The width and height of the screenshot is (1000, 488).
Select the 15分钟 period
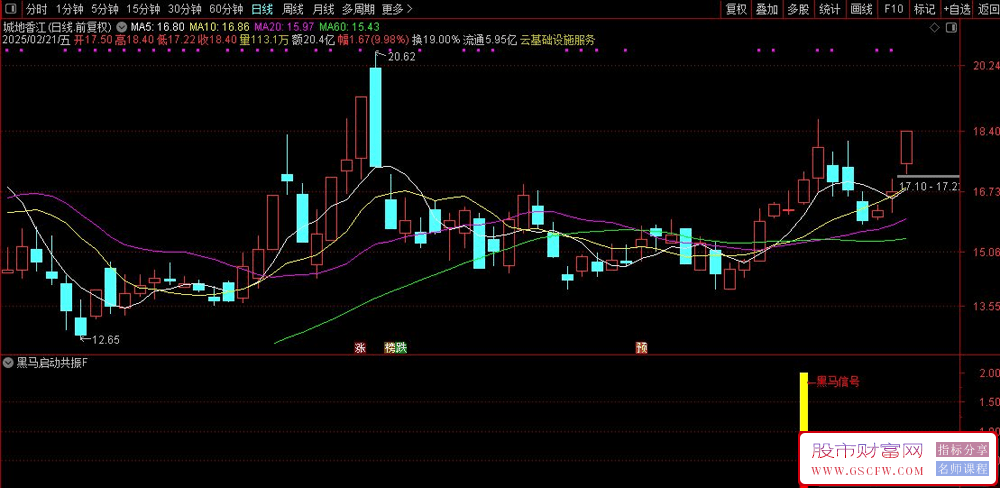click(143, 9)
